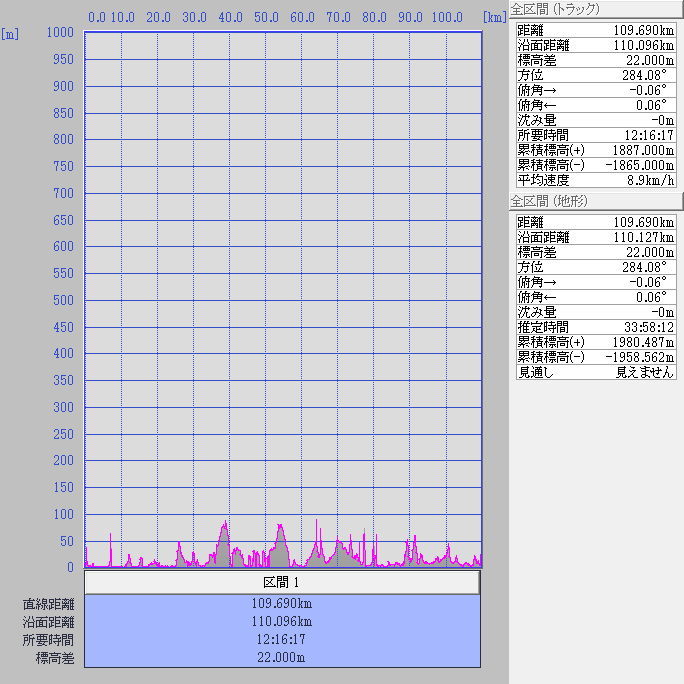The width and height of the screenshot is (684, 684).
Task: Click 方位 value 284.08° in トラック panel
Action: pos(644,75)
